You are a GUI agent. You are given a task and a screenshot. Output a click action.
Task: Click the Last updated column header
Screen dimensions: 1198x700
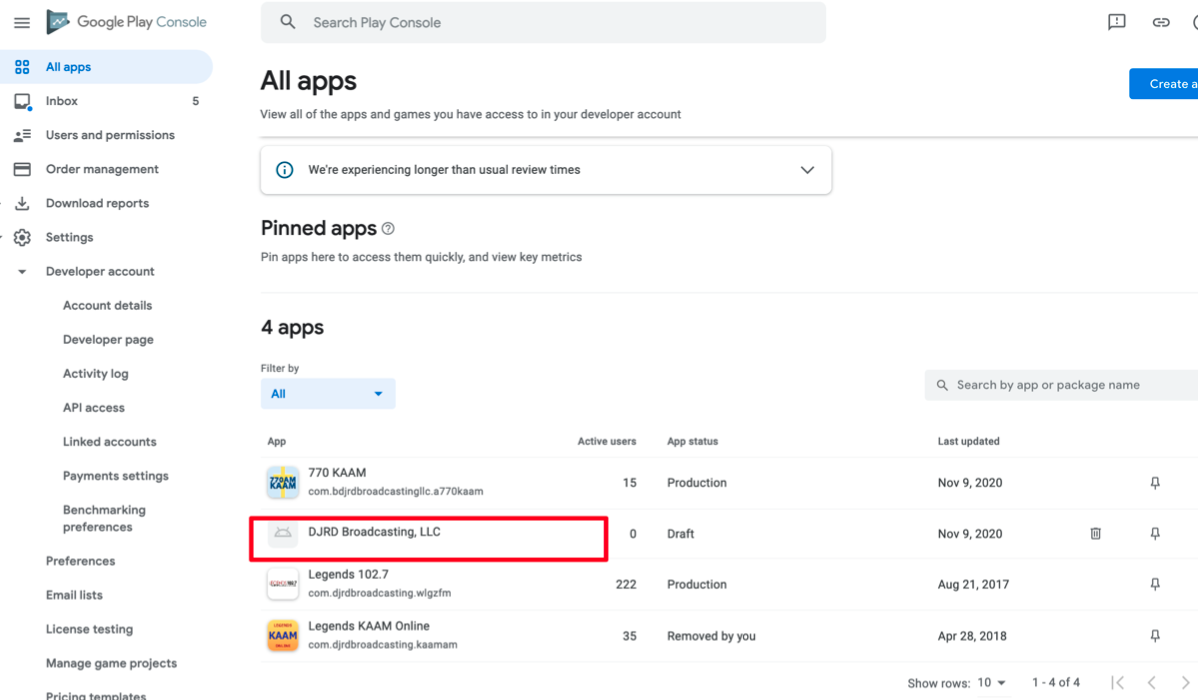[x=969, y=442]
